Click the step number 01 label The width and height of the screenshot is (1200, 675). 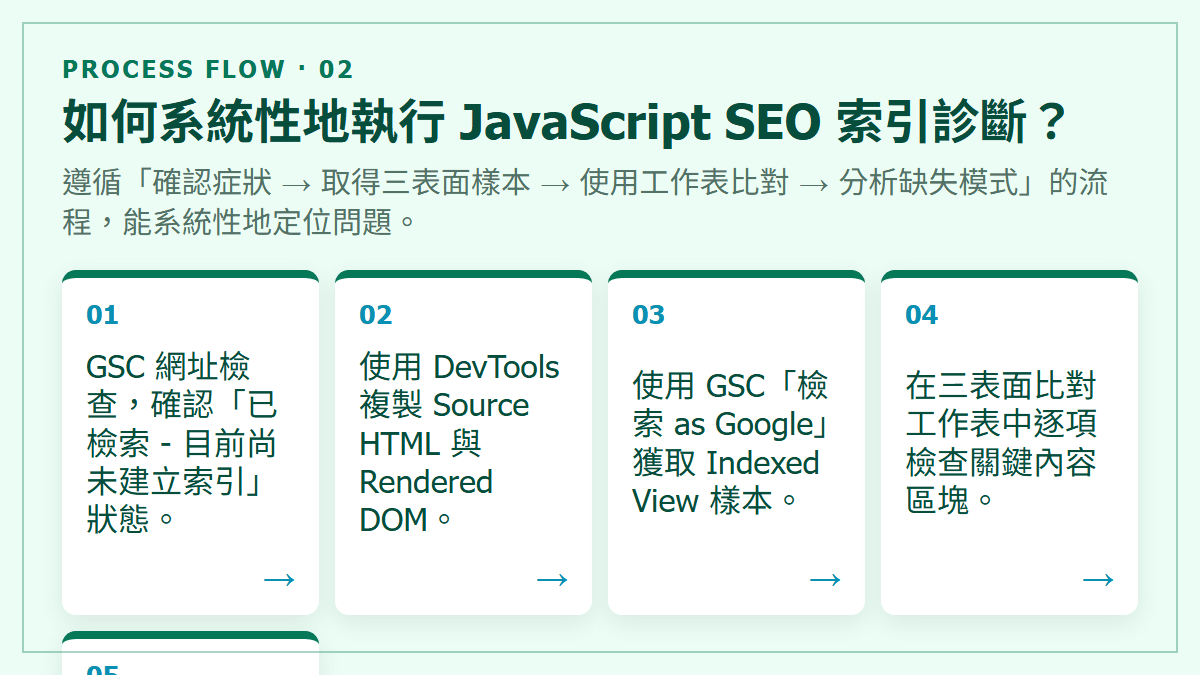click(102, 315)
